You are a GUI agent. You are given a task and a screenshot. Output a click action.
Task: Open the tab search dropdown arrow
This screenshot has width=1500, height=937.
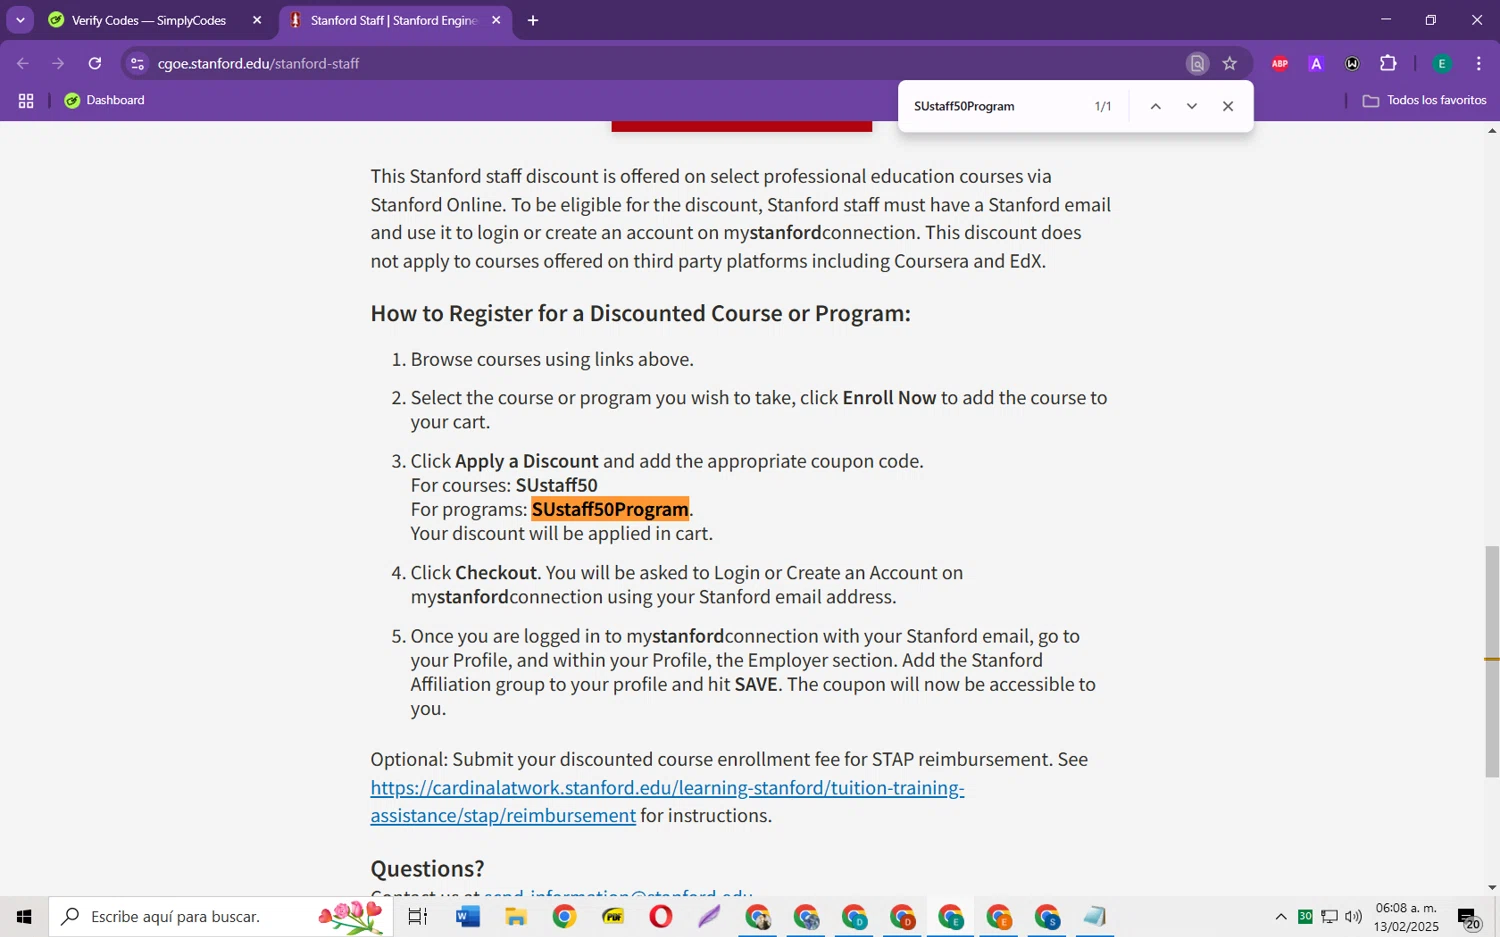20,20
